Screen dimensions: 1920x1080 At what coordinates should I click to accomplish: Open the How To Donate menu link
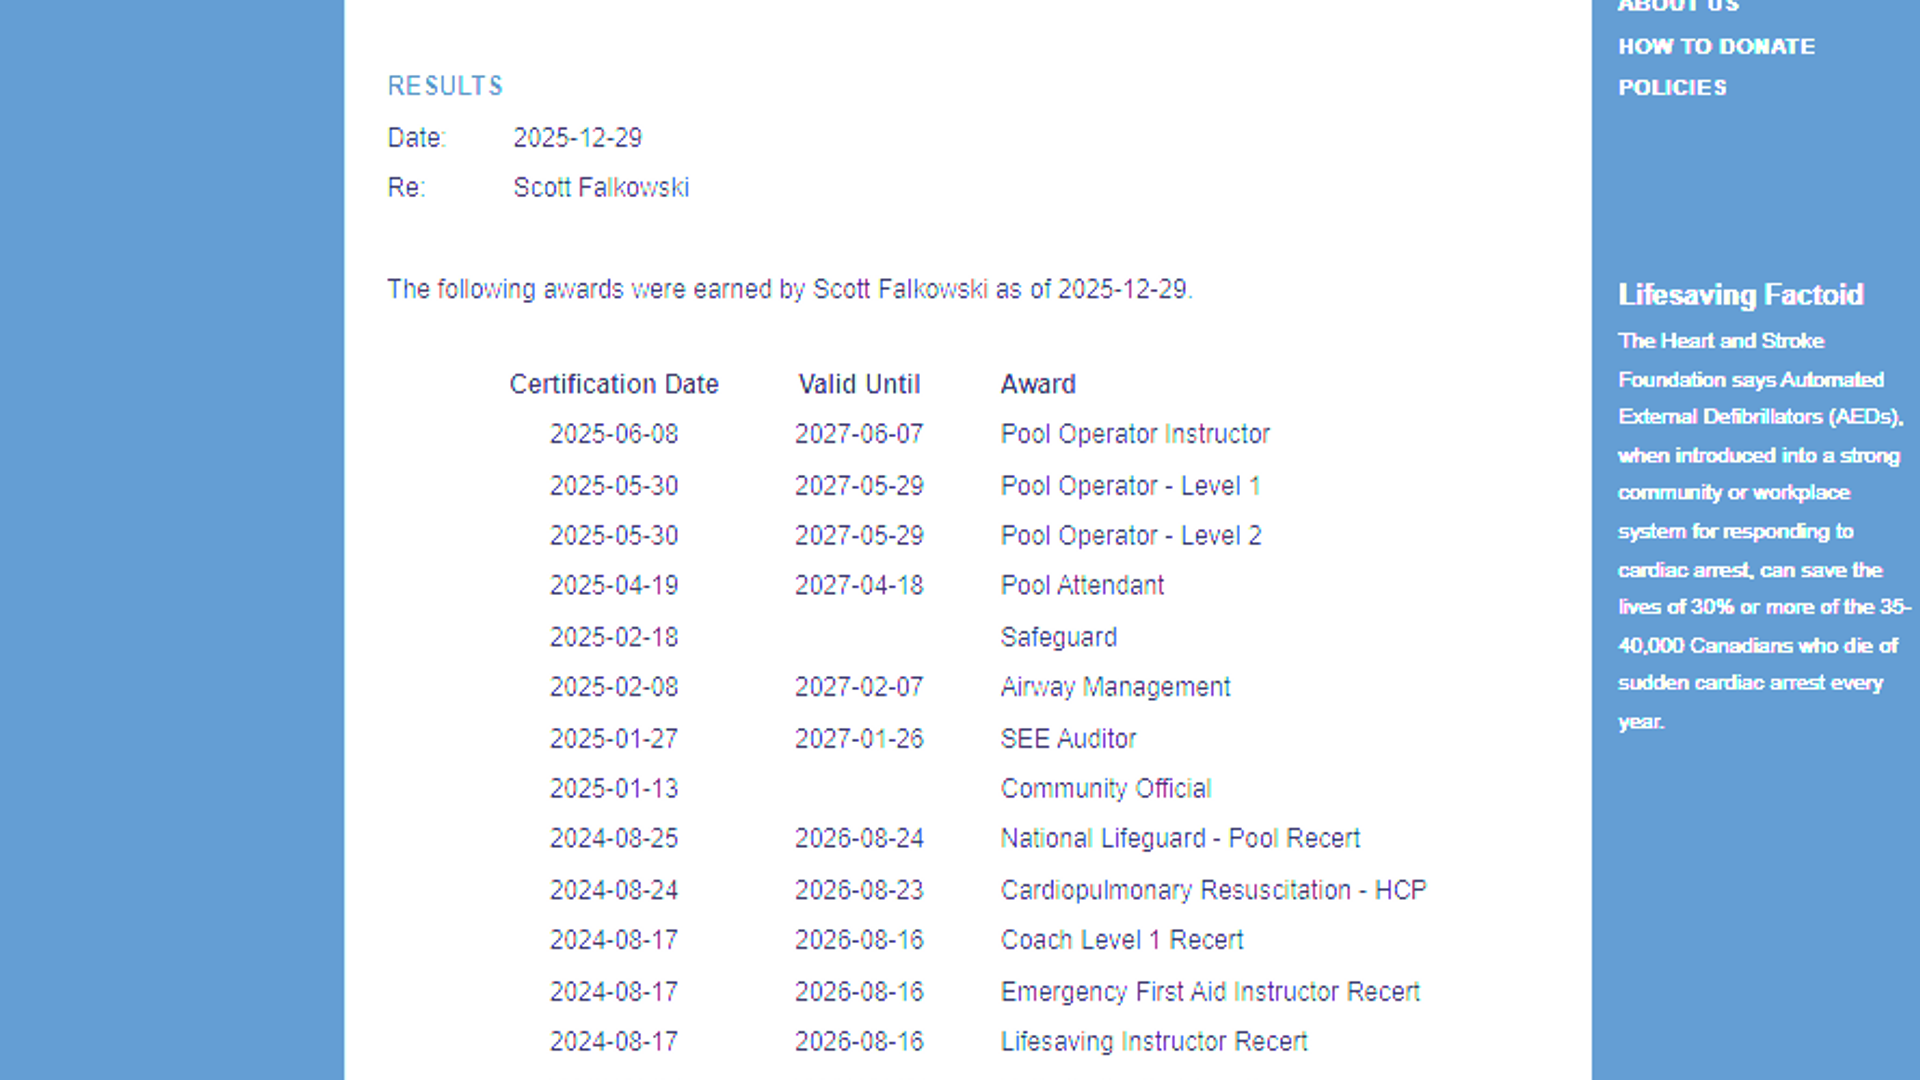[x=1716, y=47]
